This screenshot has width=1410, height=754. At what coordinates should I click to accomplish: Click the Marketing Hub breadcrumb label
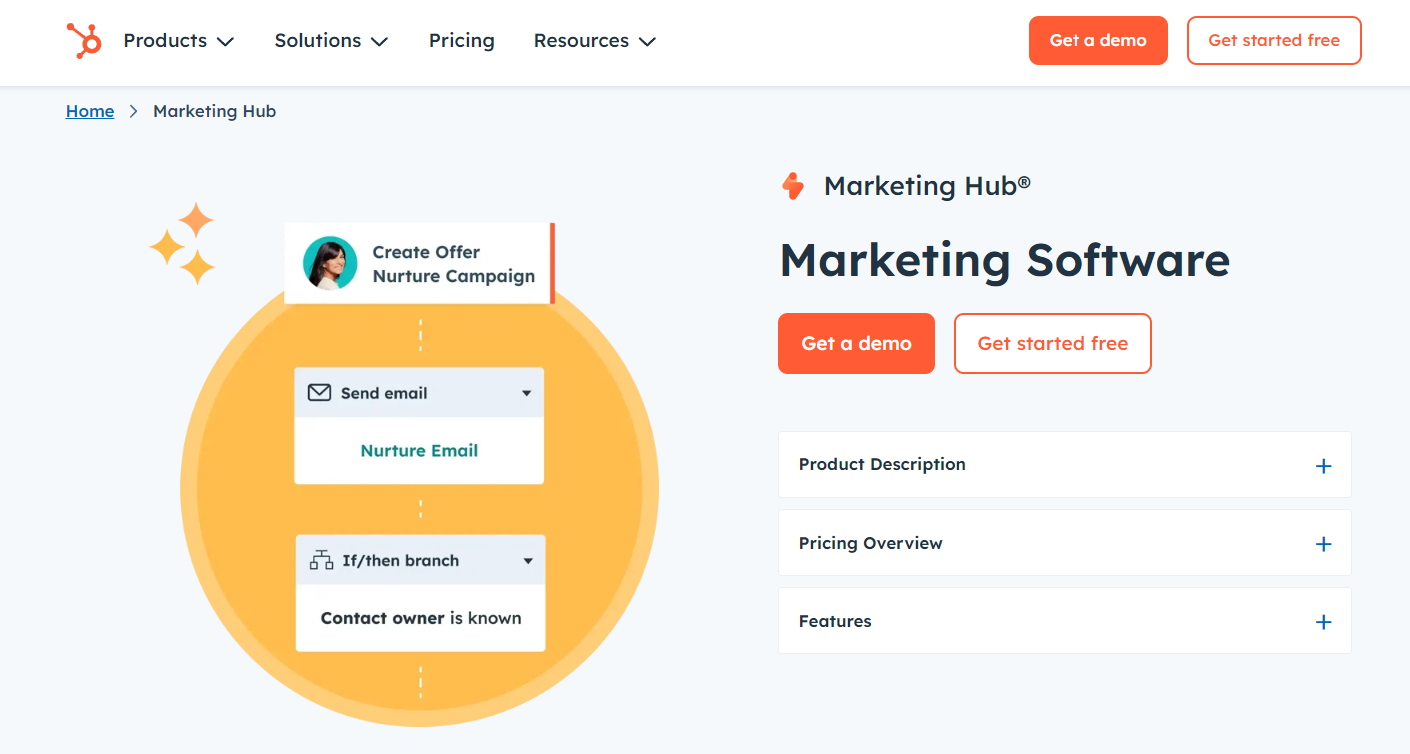[x=214, y=111]
